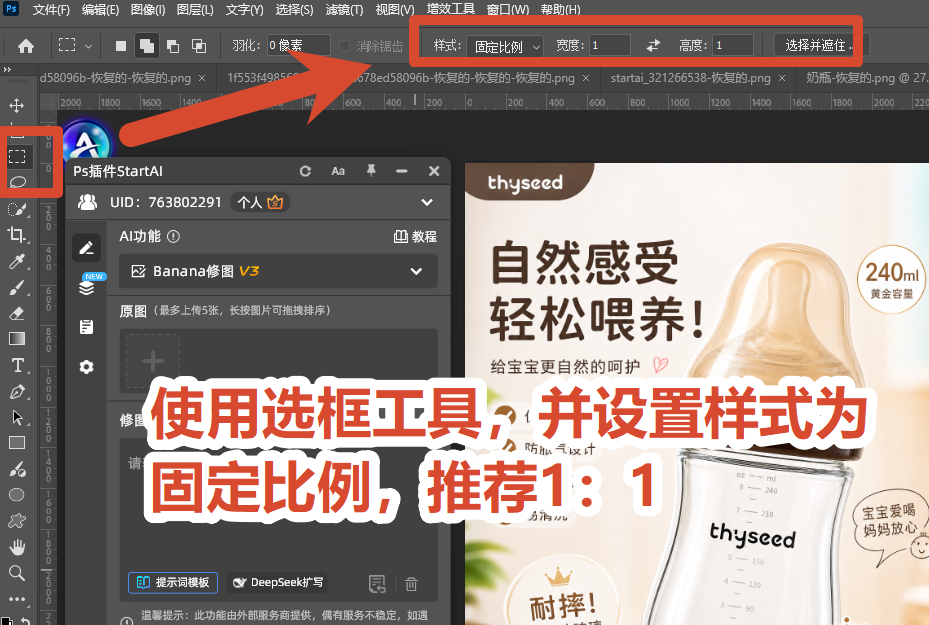
Task: Click the swap width and height arrows
Action: point(653,45)
